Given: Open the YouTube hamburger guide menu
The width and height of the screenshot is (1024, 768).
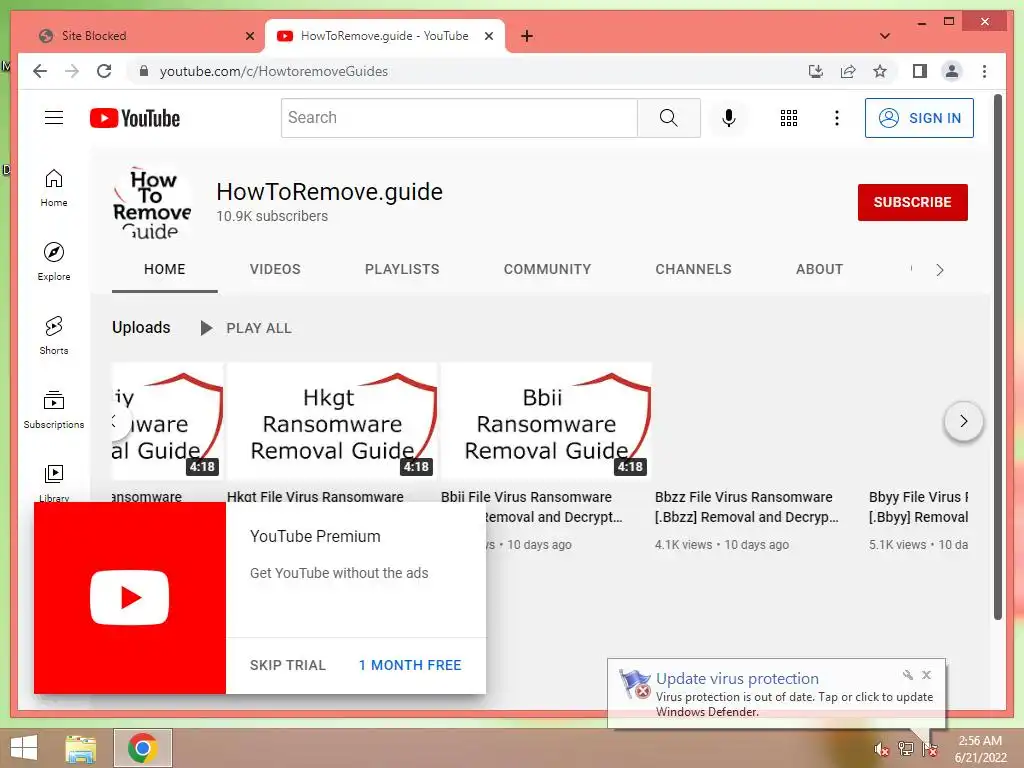Looking at the screenshot, I should point(54,118).
